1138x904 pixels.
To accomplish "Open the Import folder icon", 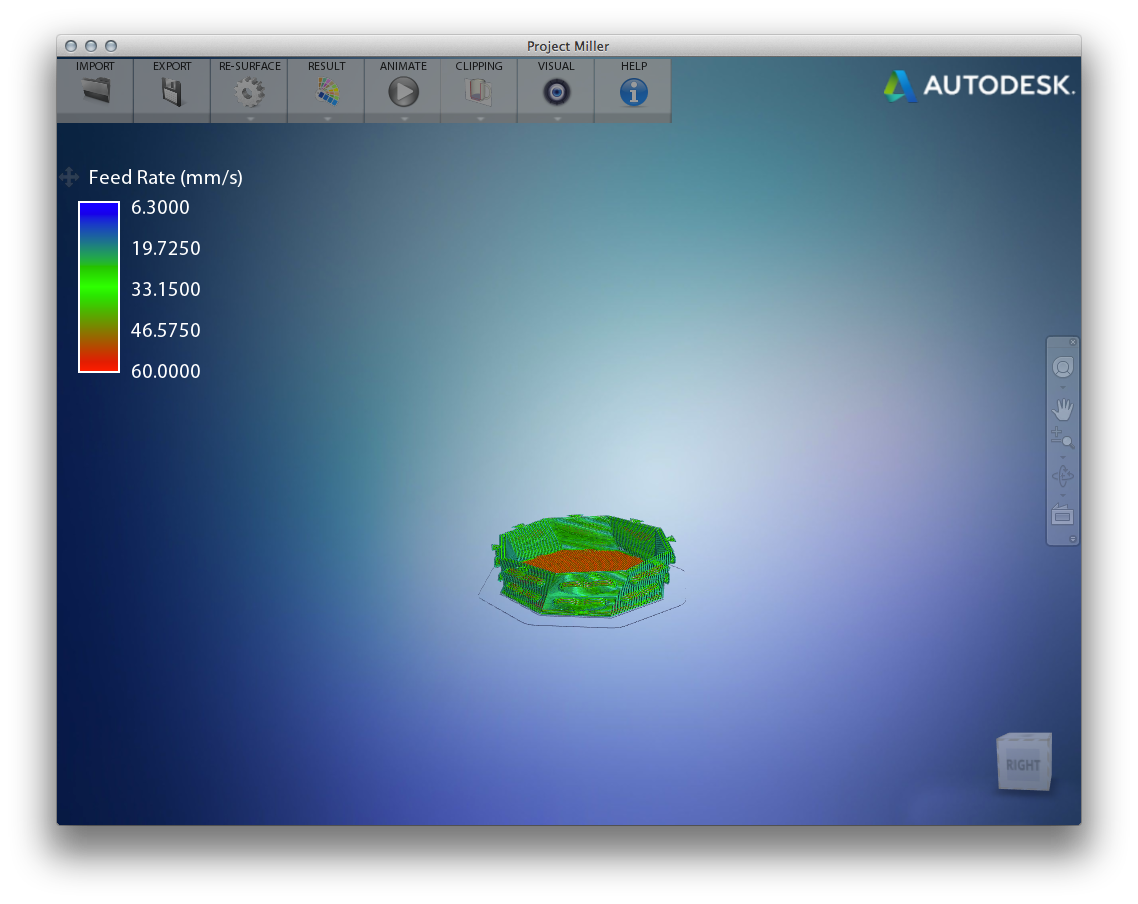I will 95,92.
